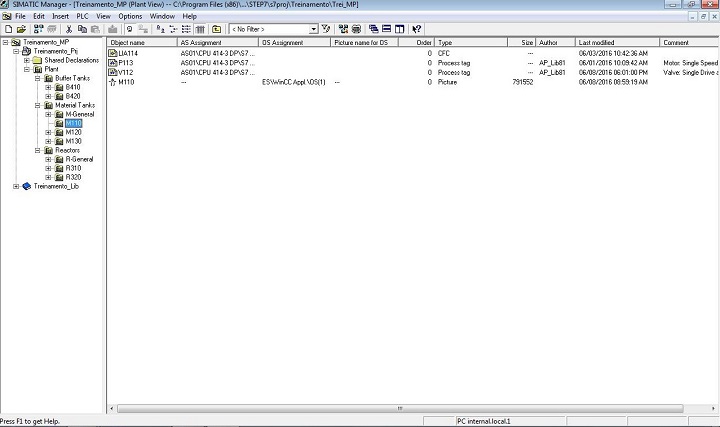Collapse the Material Tanks node
This screenshot has height=427, width=720.
[x=38, y=105]
